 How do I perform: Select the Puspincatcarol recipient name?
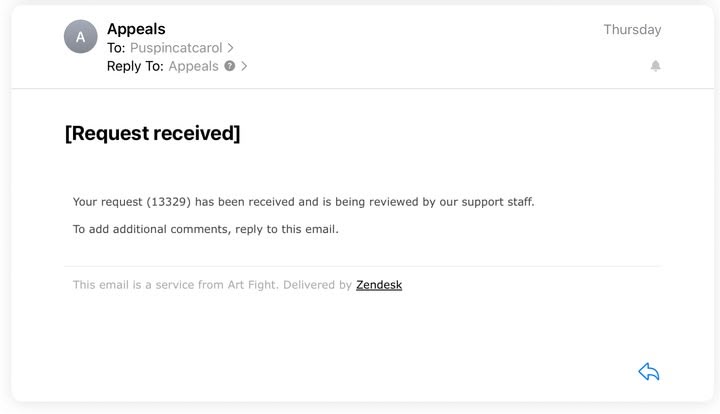176,48
